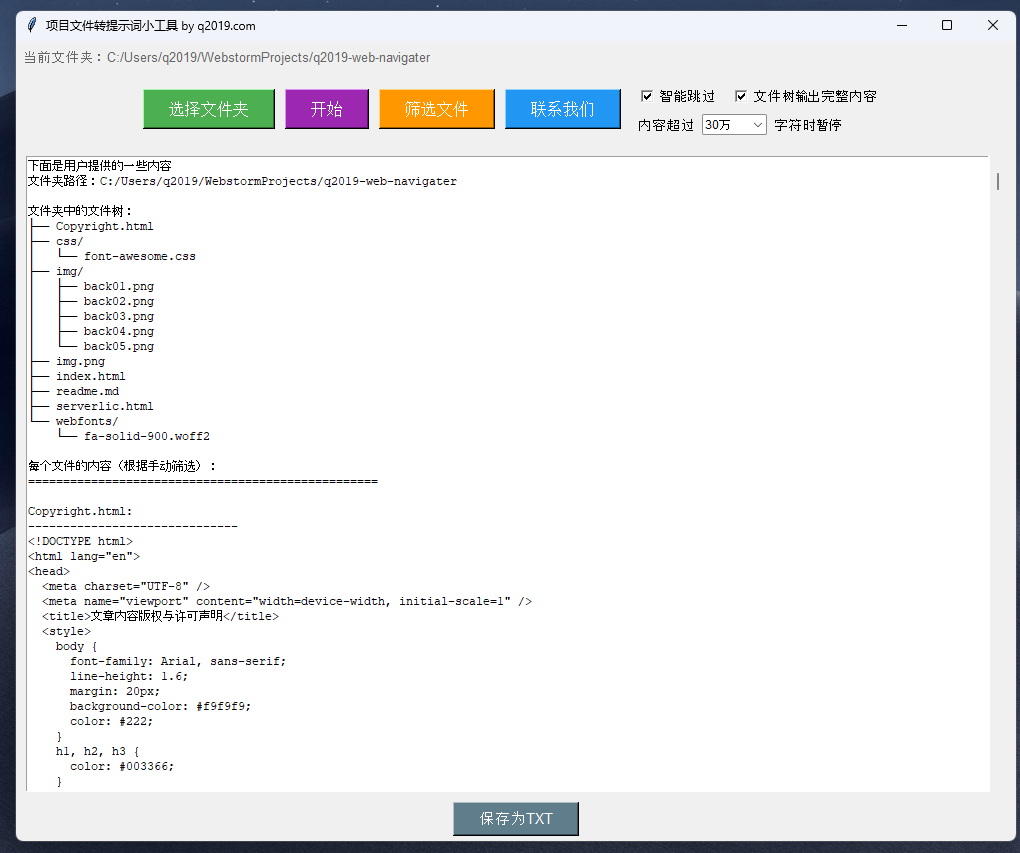Minimize the tool window

pos(901,26)
